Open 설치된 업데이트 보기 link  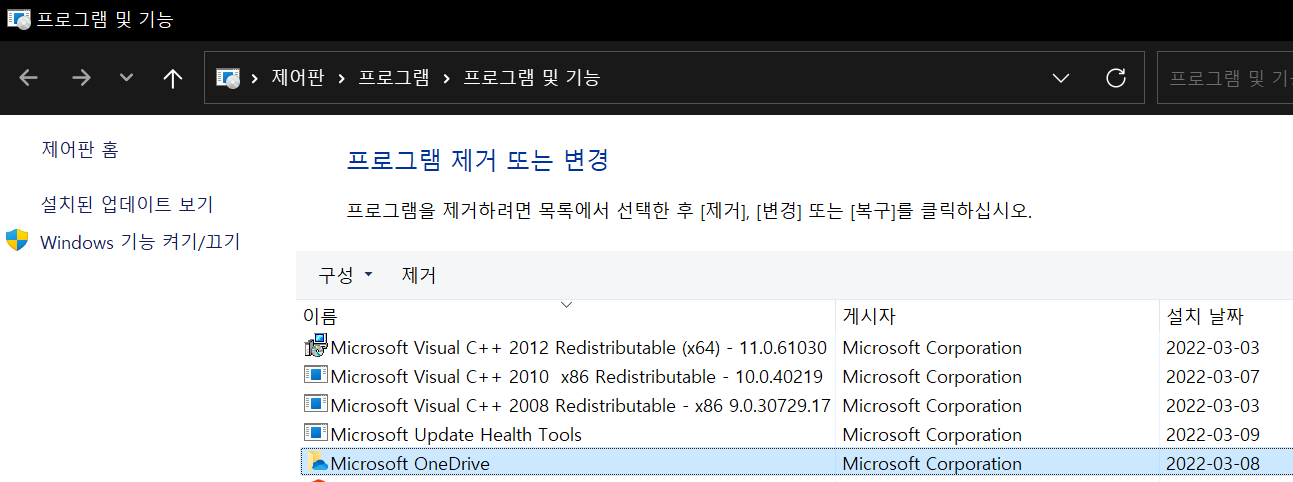(127, 204)
